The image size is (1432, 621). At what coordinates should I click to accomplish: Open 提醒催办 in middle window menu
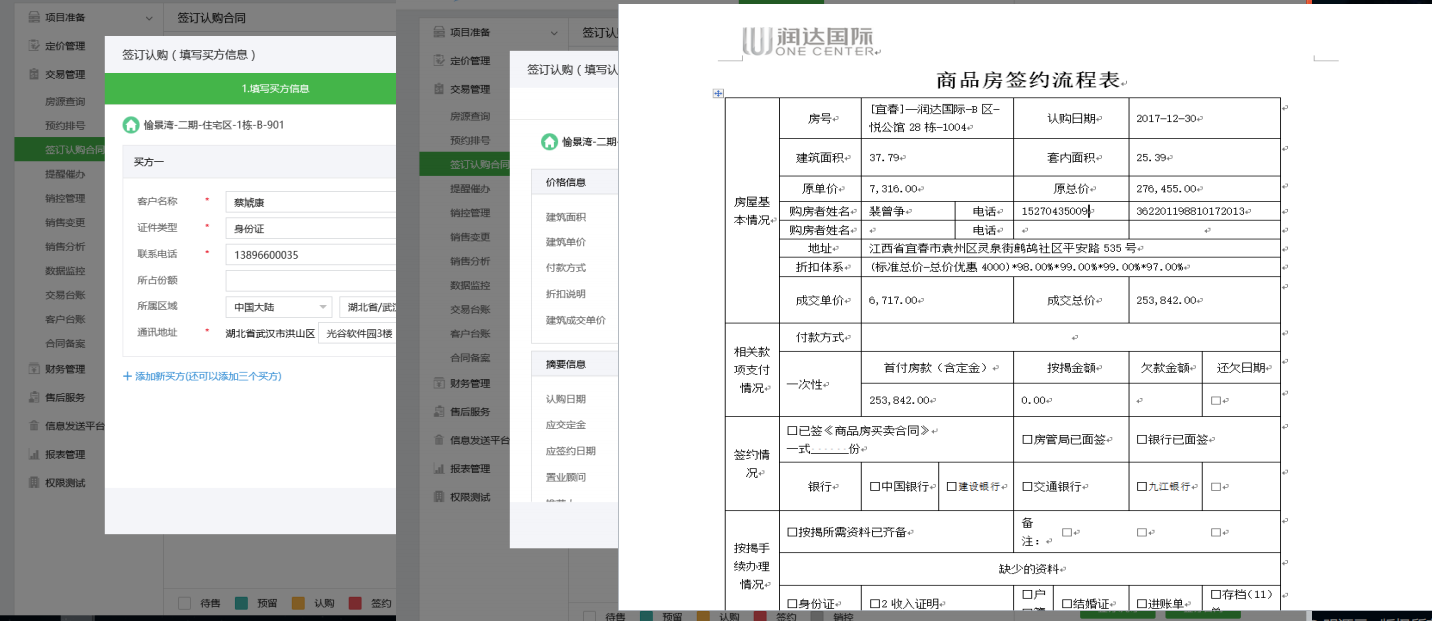pyautogui.click(x=470, y=188)
